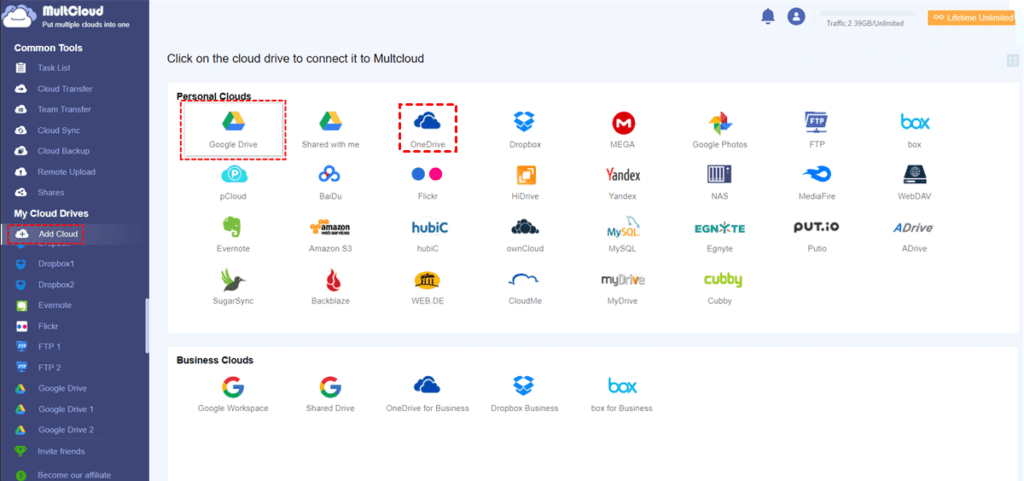Add an FTP cloud connection
The height and width of the screenshot is (481, 1024).
coord(817,130)
